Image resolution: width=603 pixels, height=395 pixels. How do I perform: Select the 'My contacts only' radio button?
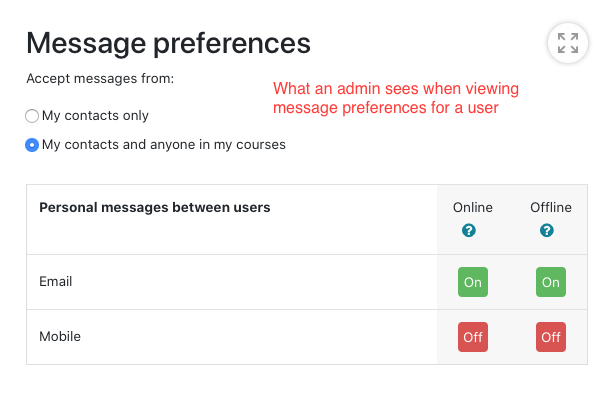(32, 116)
